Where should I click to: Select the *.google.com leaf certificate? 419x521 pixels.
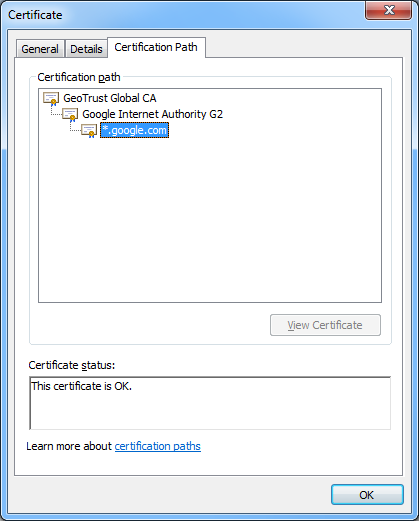point(134,130)
